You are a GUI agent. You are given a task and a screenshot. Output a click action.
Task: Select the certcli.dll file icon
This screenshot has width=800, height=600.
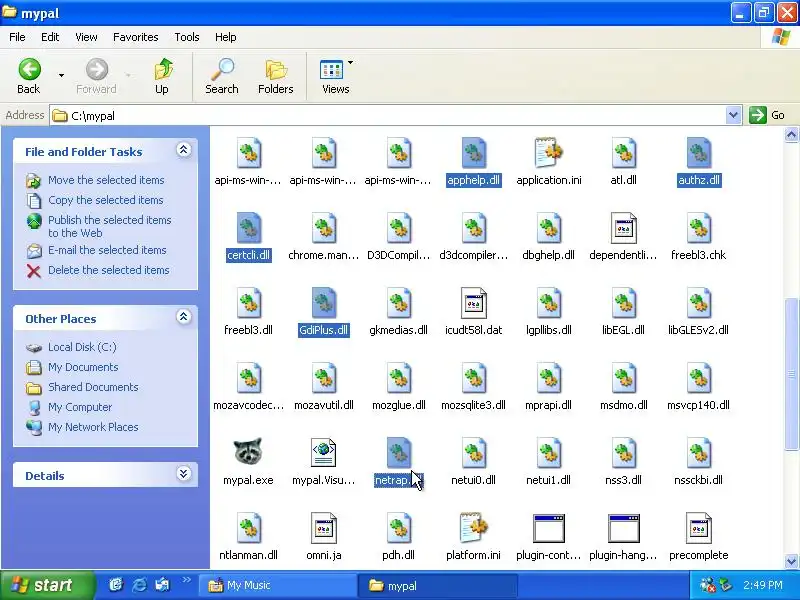(x=248, y=228)
